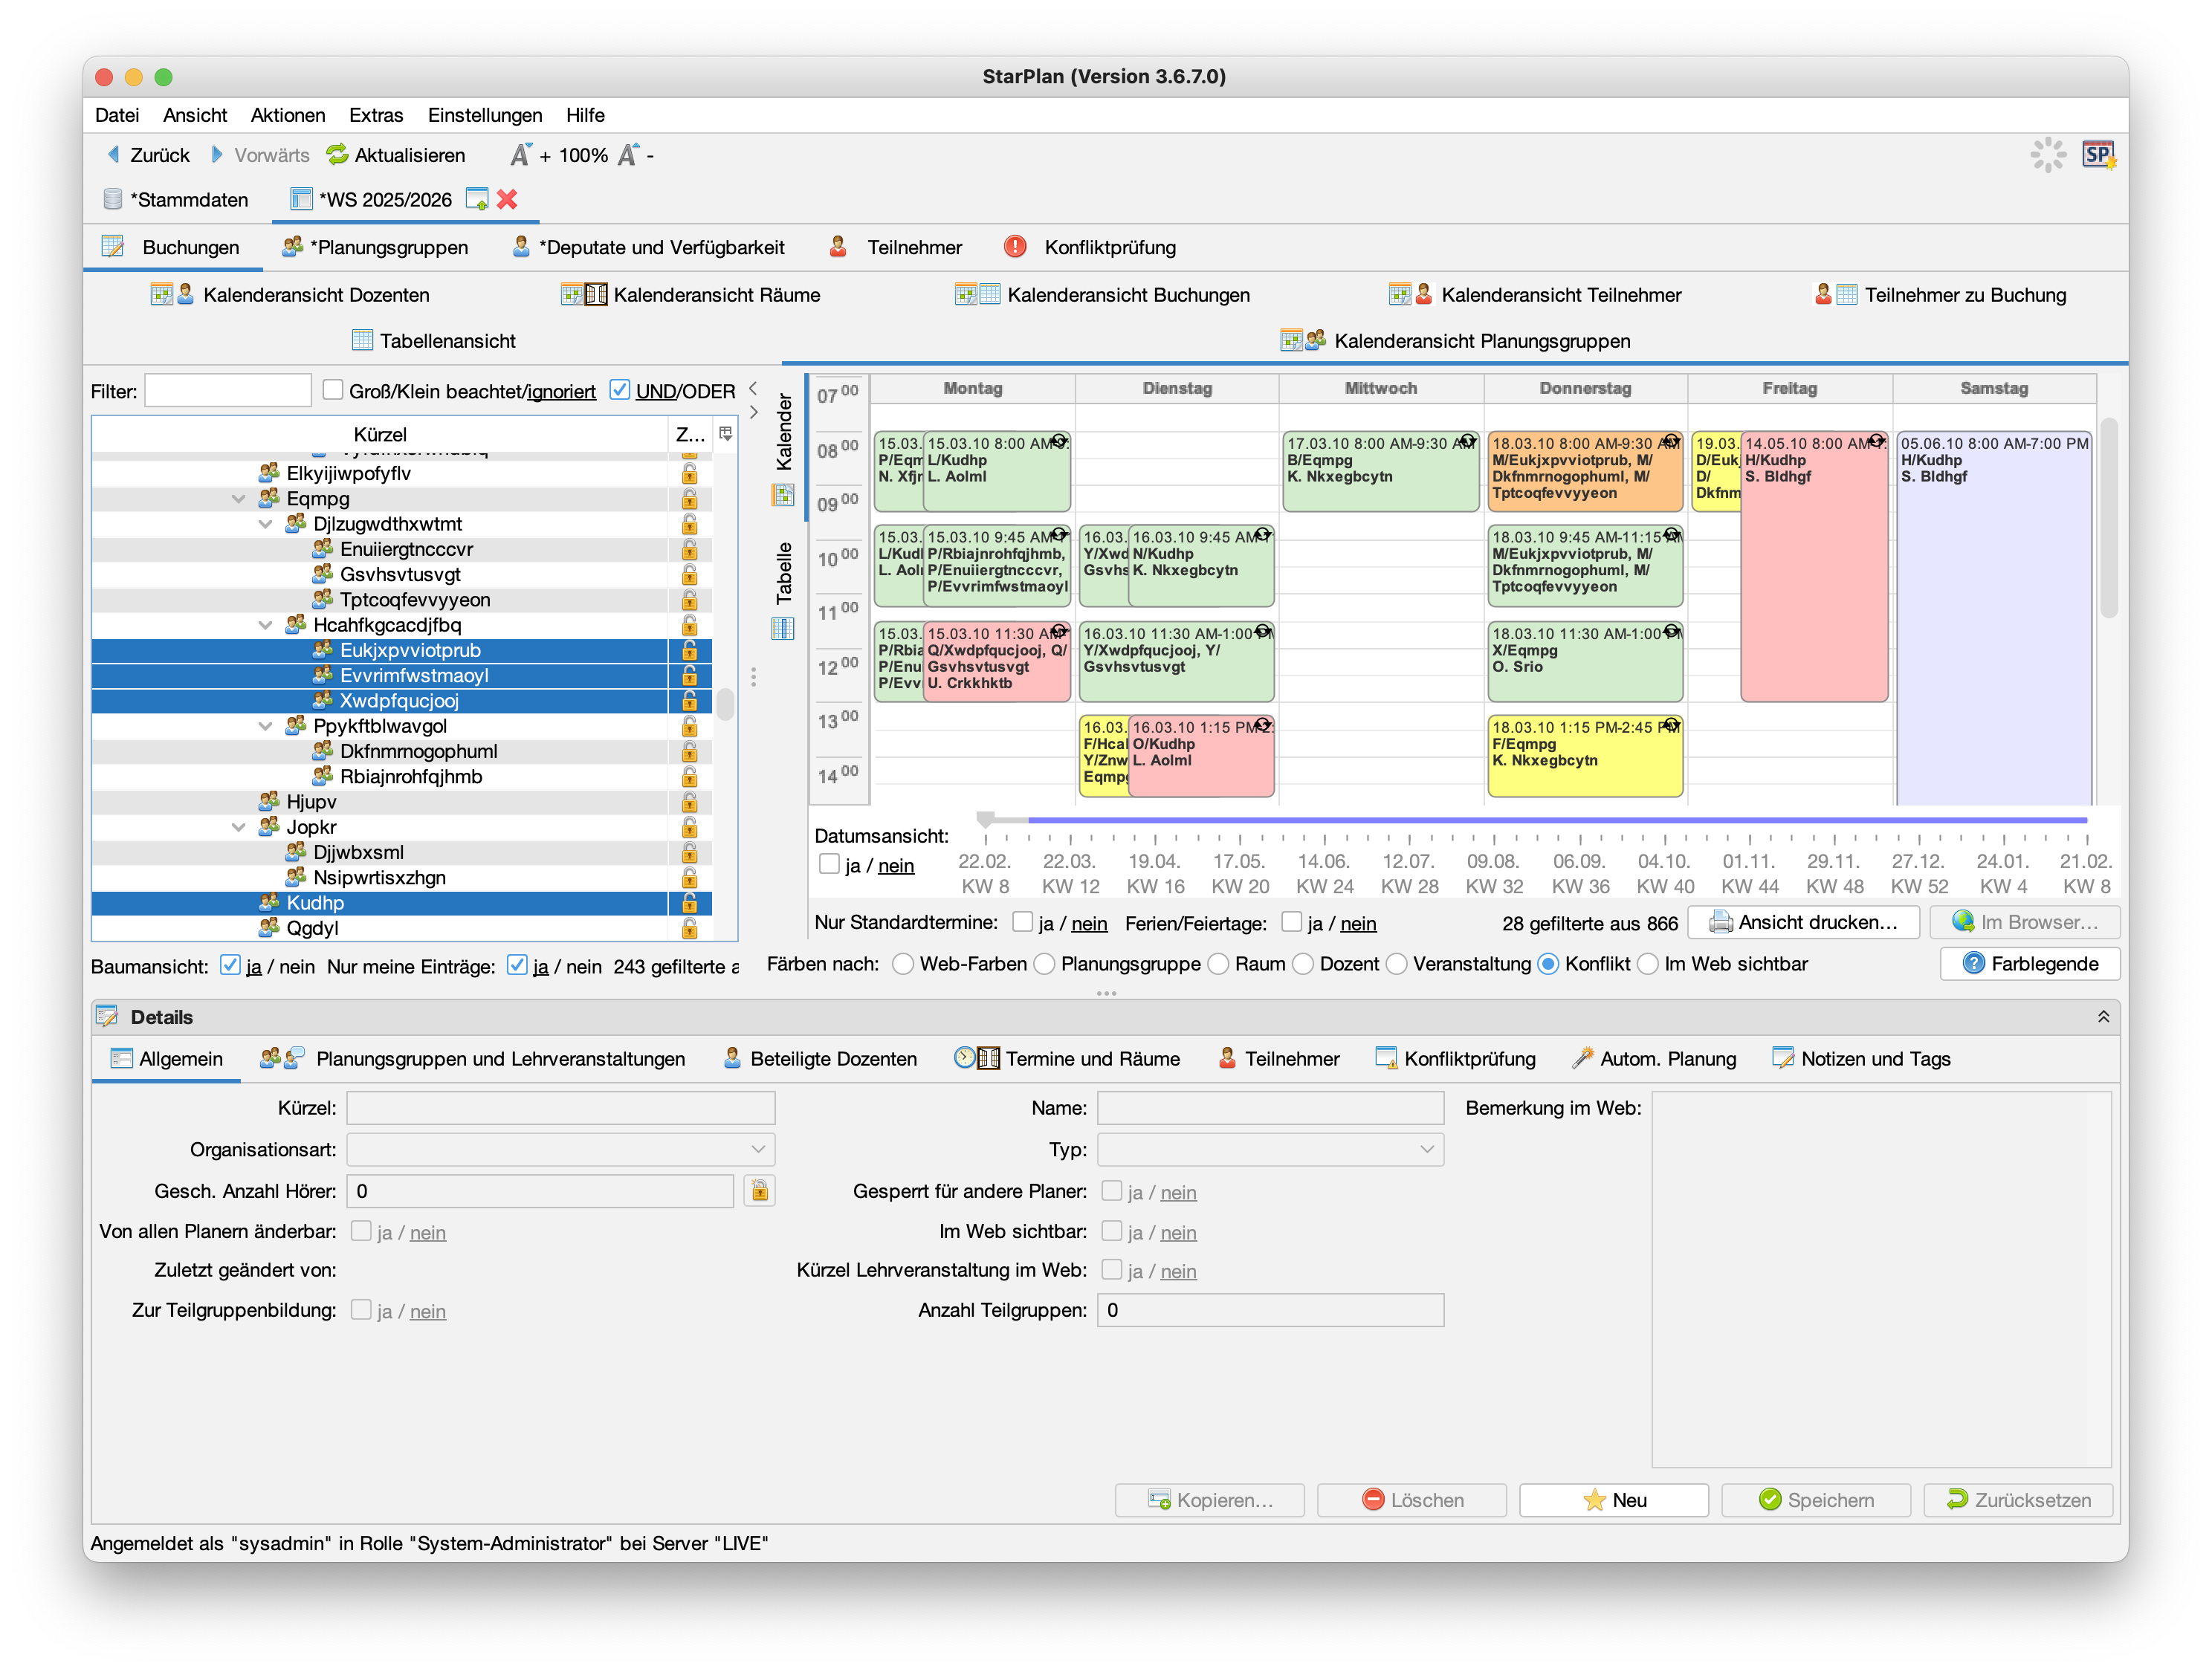Open the Organisationsart dropdown
Image resolution: width=2212 pixels, height=1672 pixels.
click(758, 1149)
